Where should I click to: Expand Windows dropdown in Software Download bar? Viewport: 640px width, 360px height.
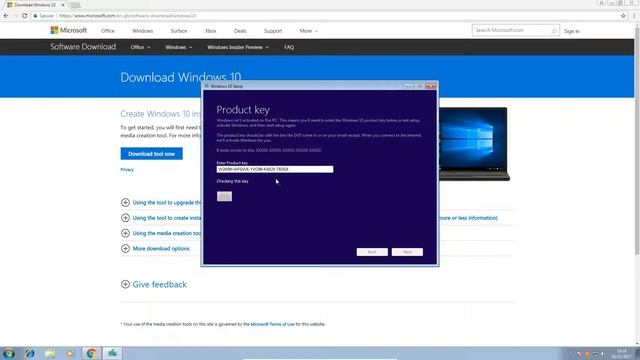178,47
